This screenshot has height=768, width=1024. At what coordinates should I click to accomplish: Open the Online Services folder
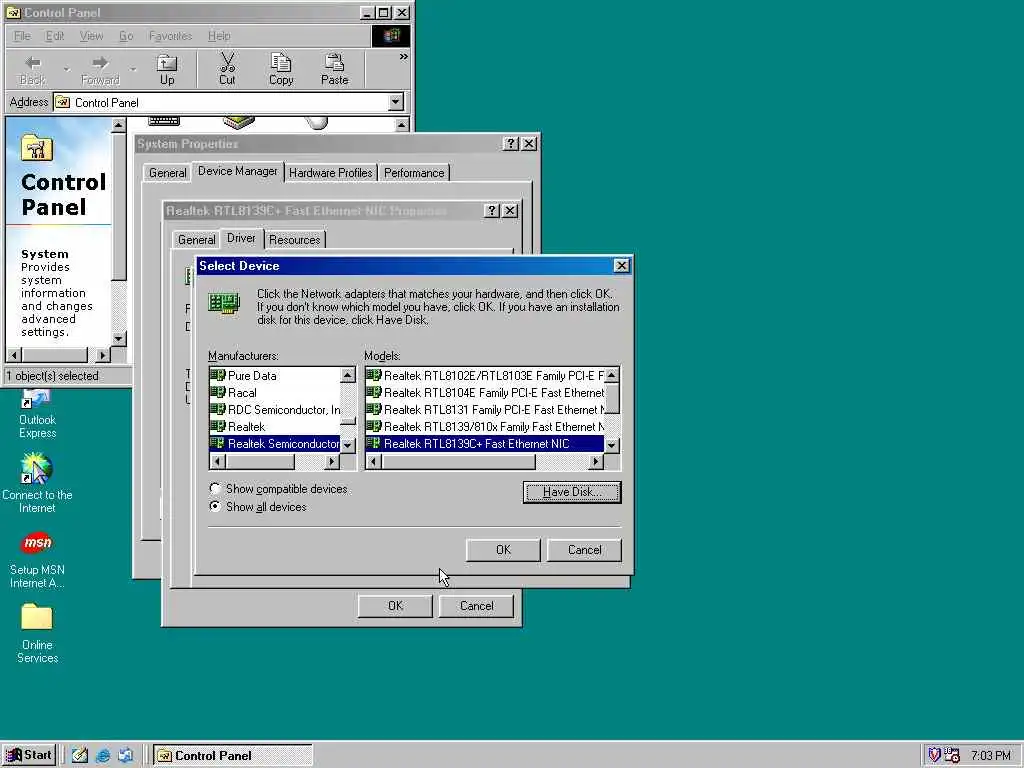coord(37,633)
